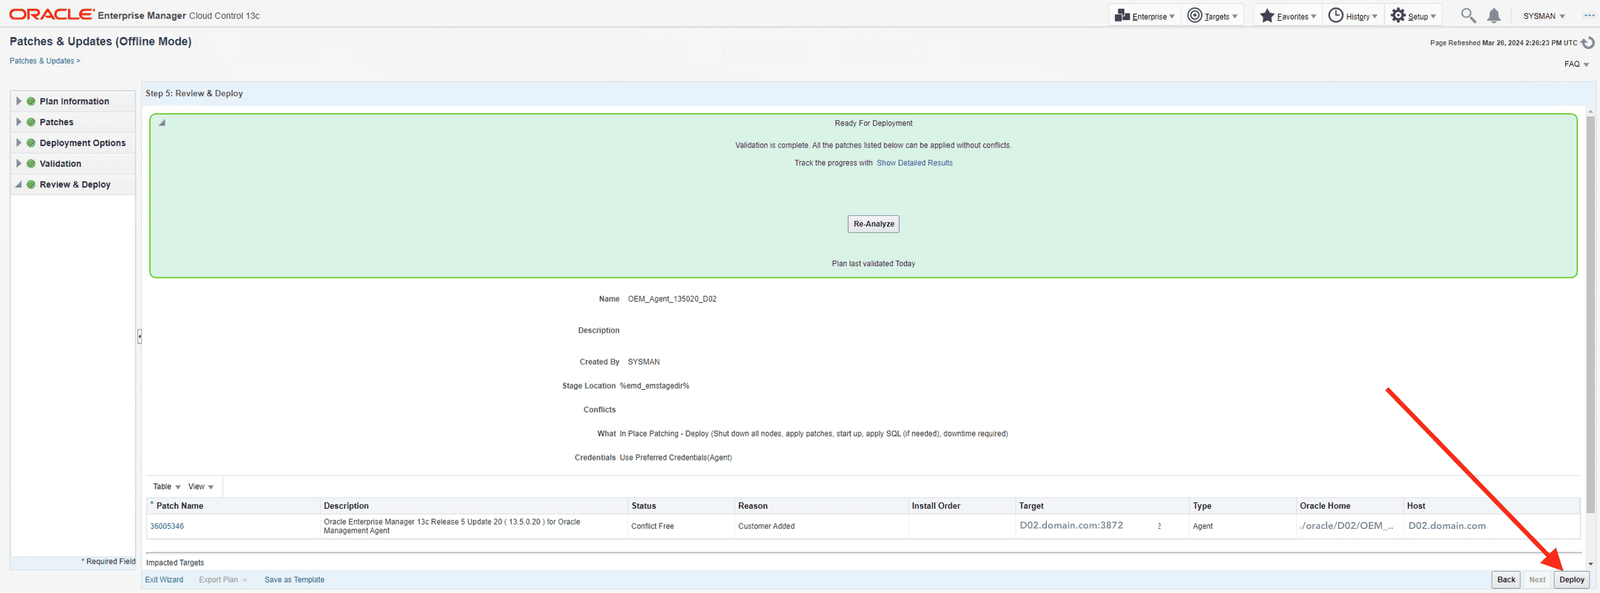Open the View menu
The height and width of the screenshot is (593, 1600).
coord(200,487)
